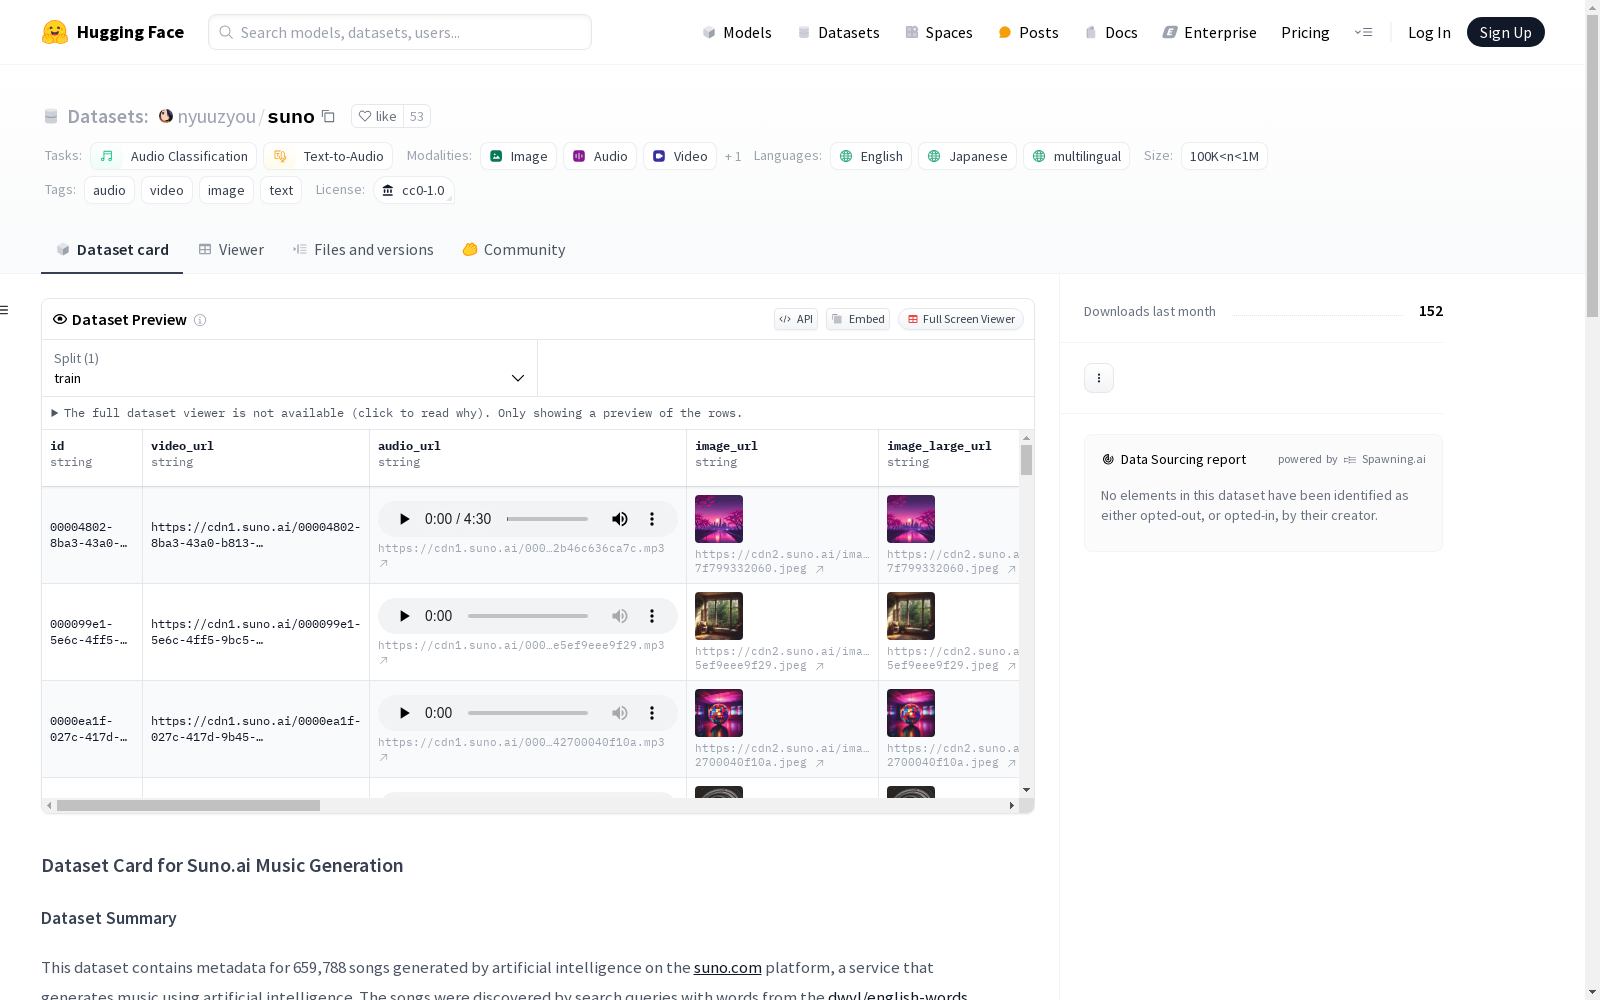The width and height of the screenshot is (1600, 1000).
Task: Seek on the 000099e1 row audio progress slider
Action: [x=528, y=616]
